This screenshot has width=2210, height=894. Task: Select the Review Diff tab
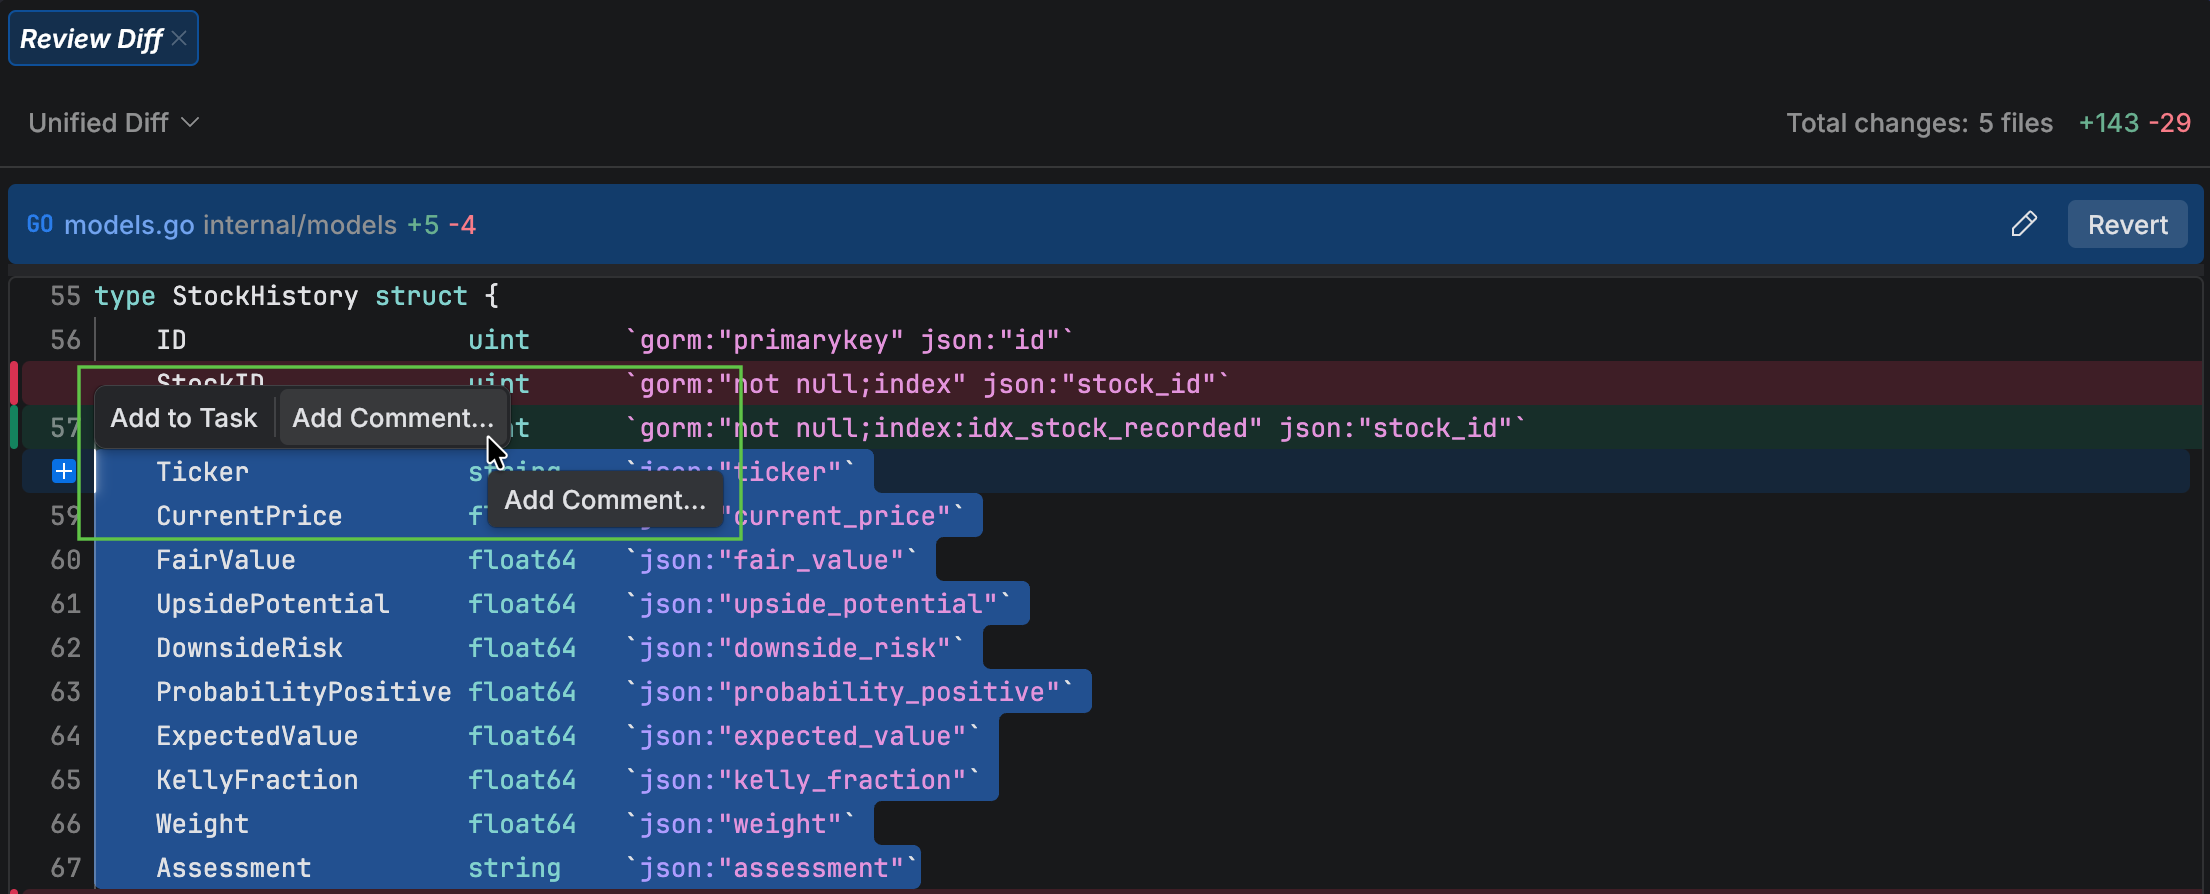click(x=91, y=39)
